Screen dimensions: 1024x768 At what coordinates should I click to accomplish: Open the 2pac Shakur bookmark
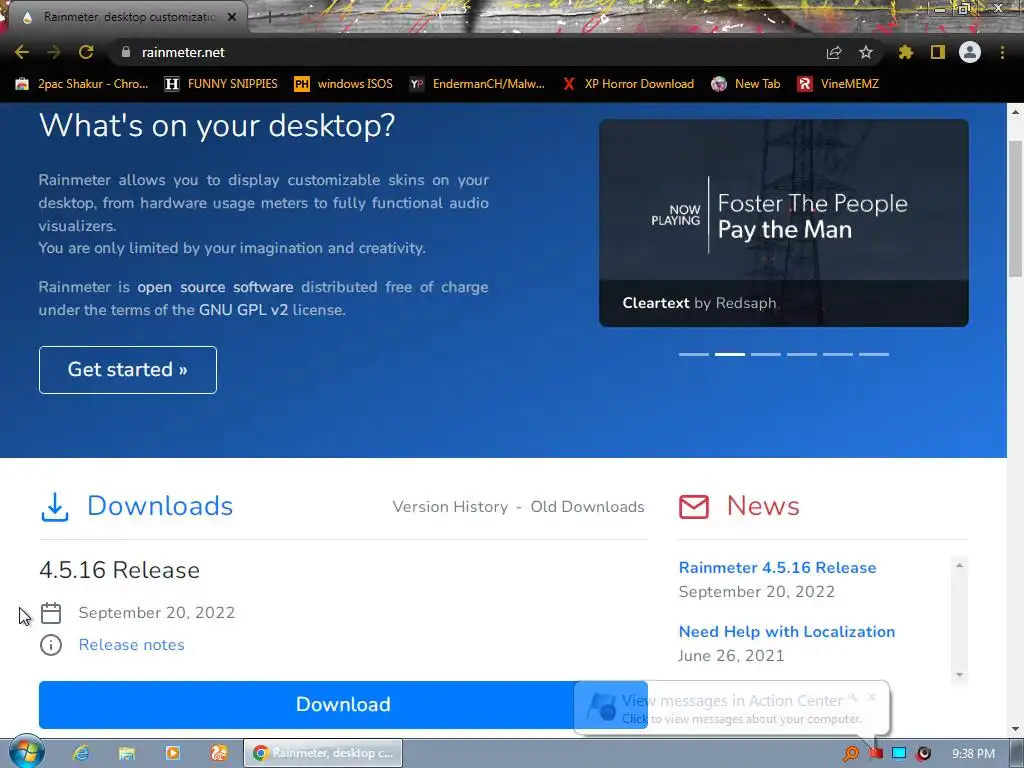click(82, 84)
